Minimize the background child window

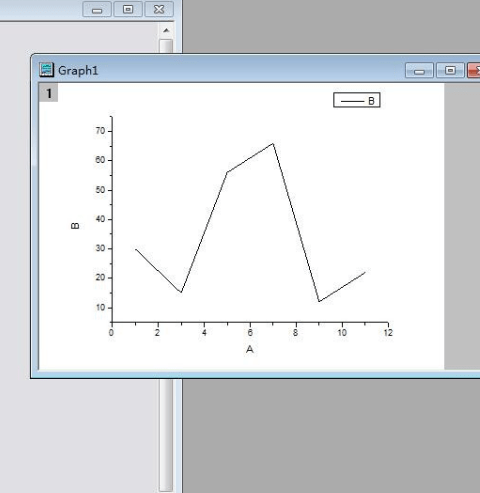97,9
